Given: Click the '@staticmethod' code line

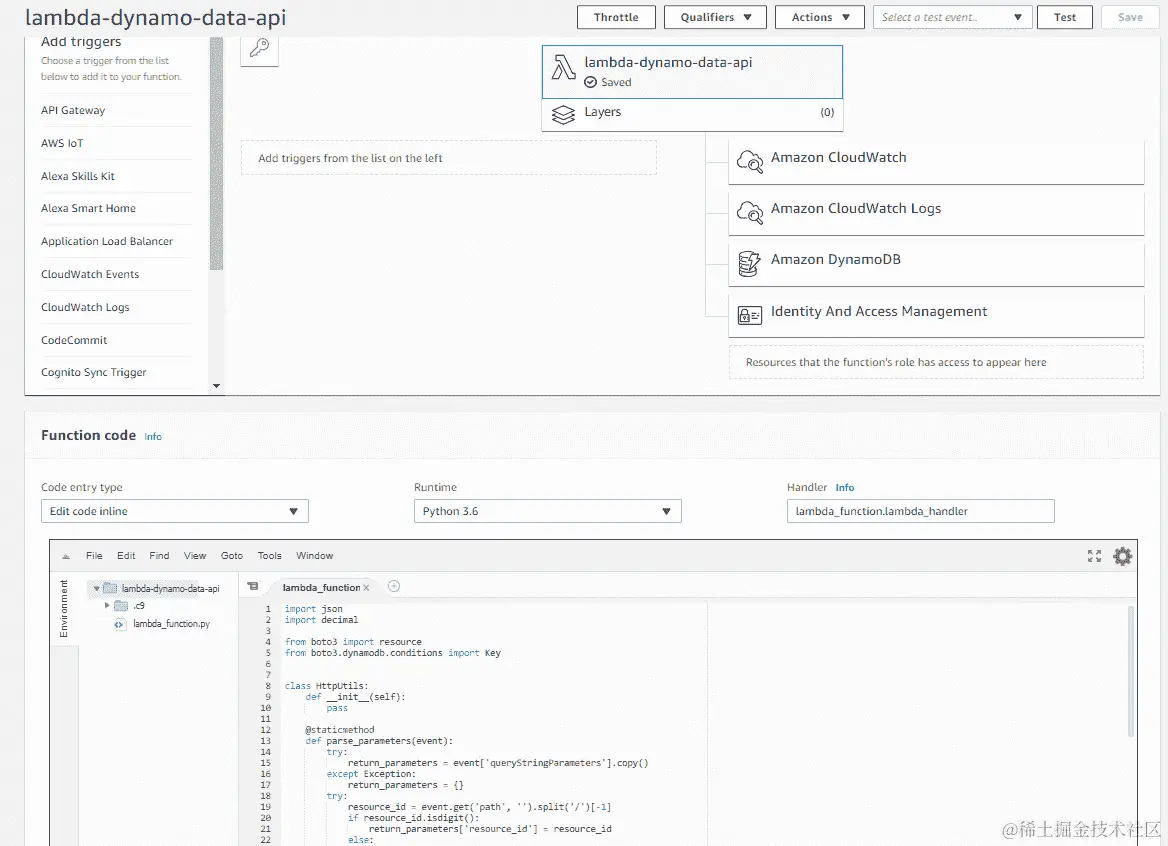Looking at the screenshot, I should point(340,730).
